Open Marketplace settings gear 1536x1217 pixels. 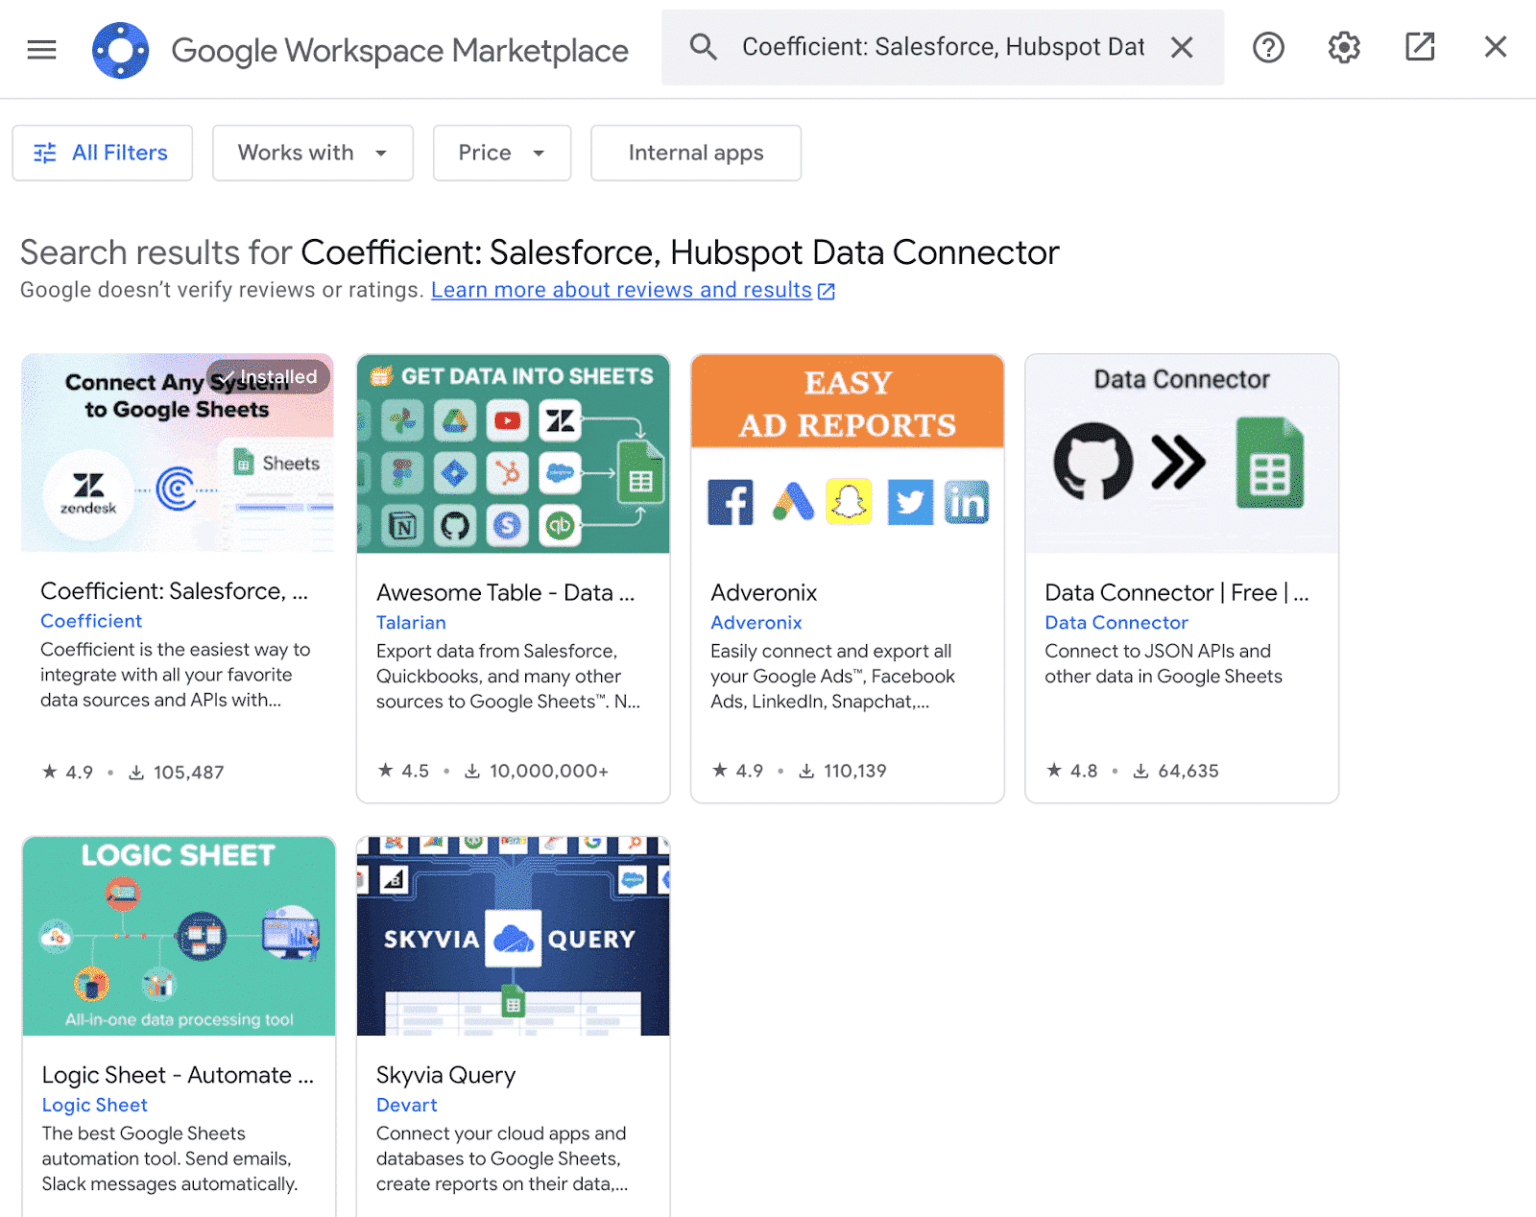tap(1344, 47)
